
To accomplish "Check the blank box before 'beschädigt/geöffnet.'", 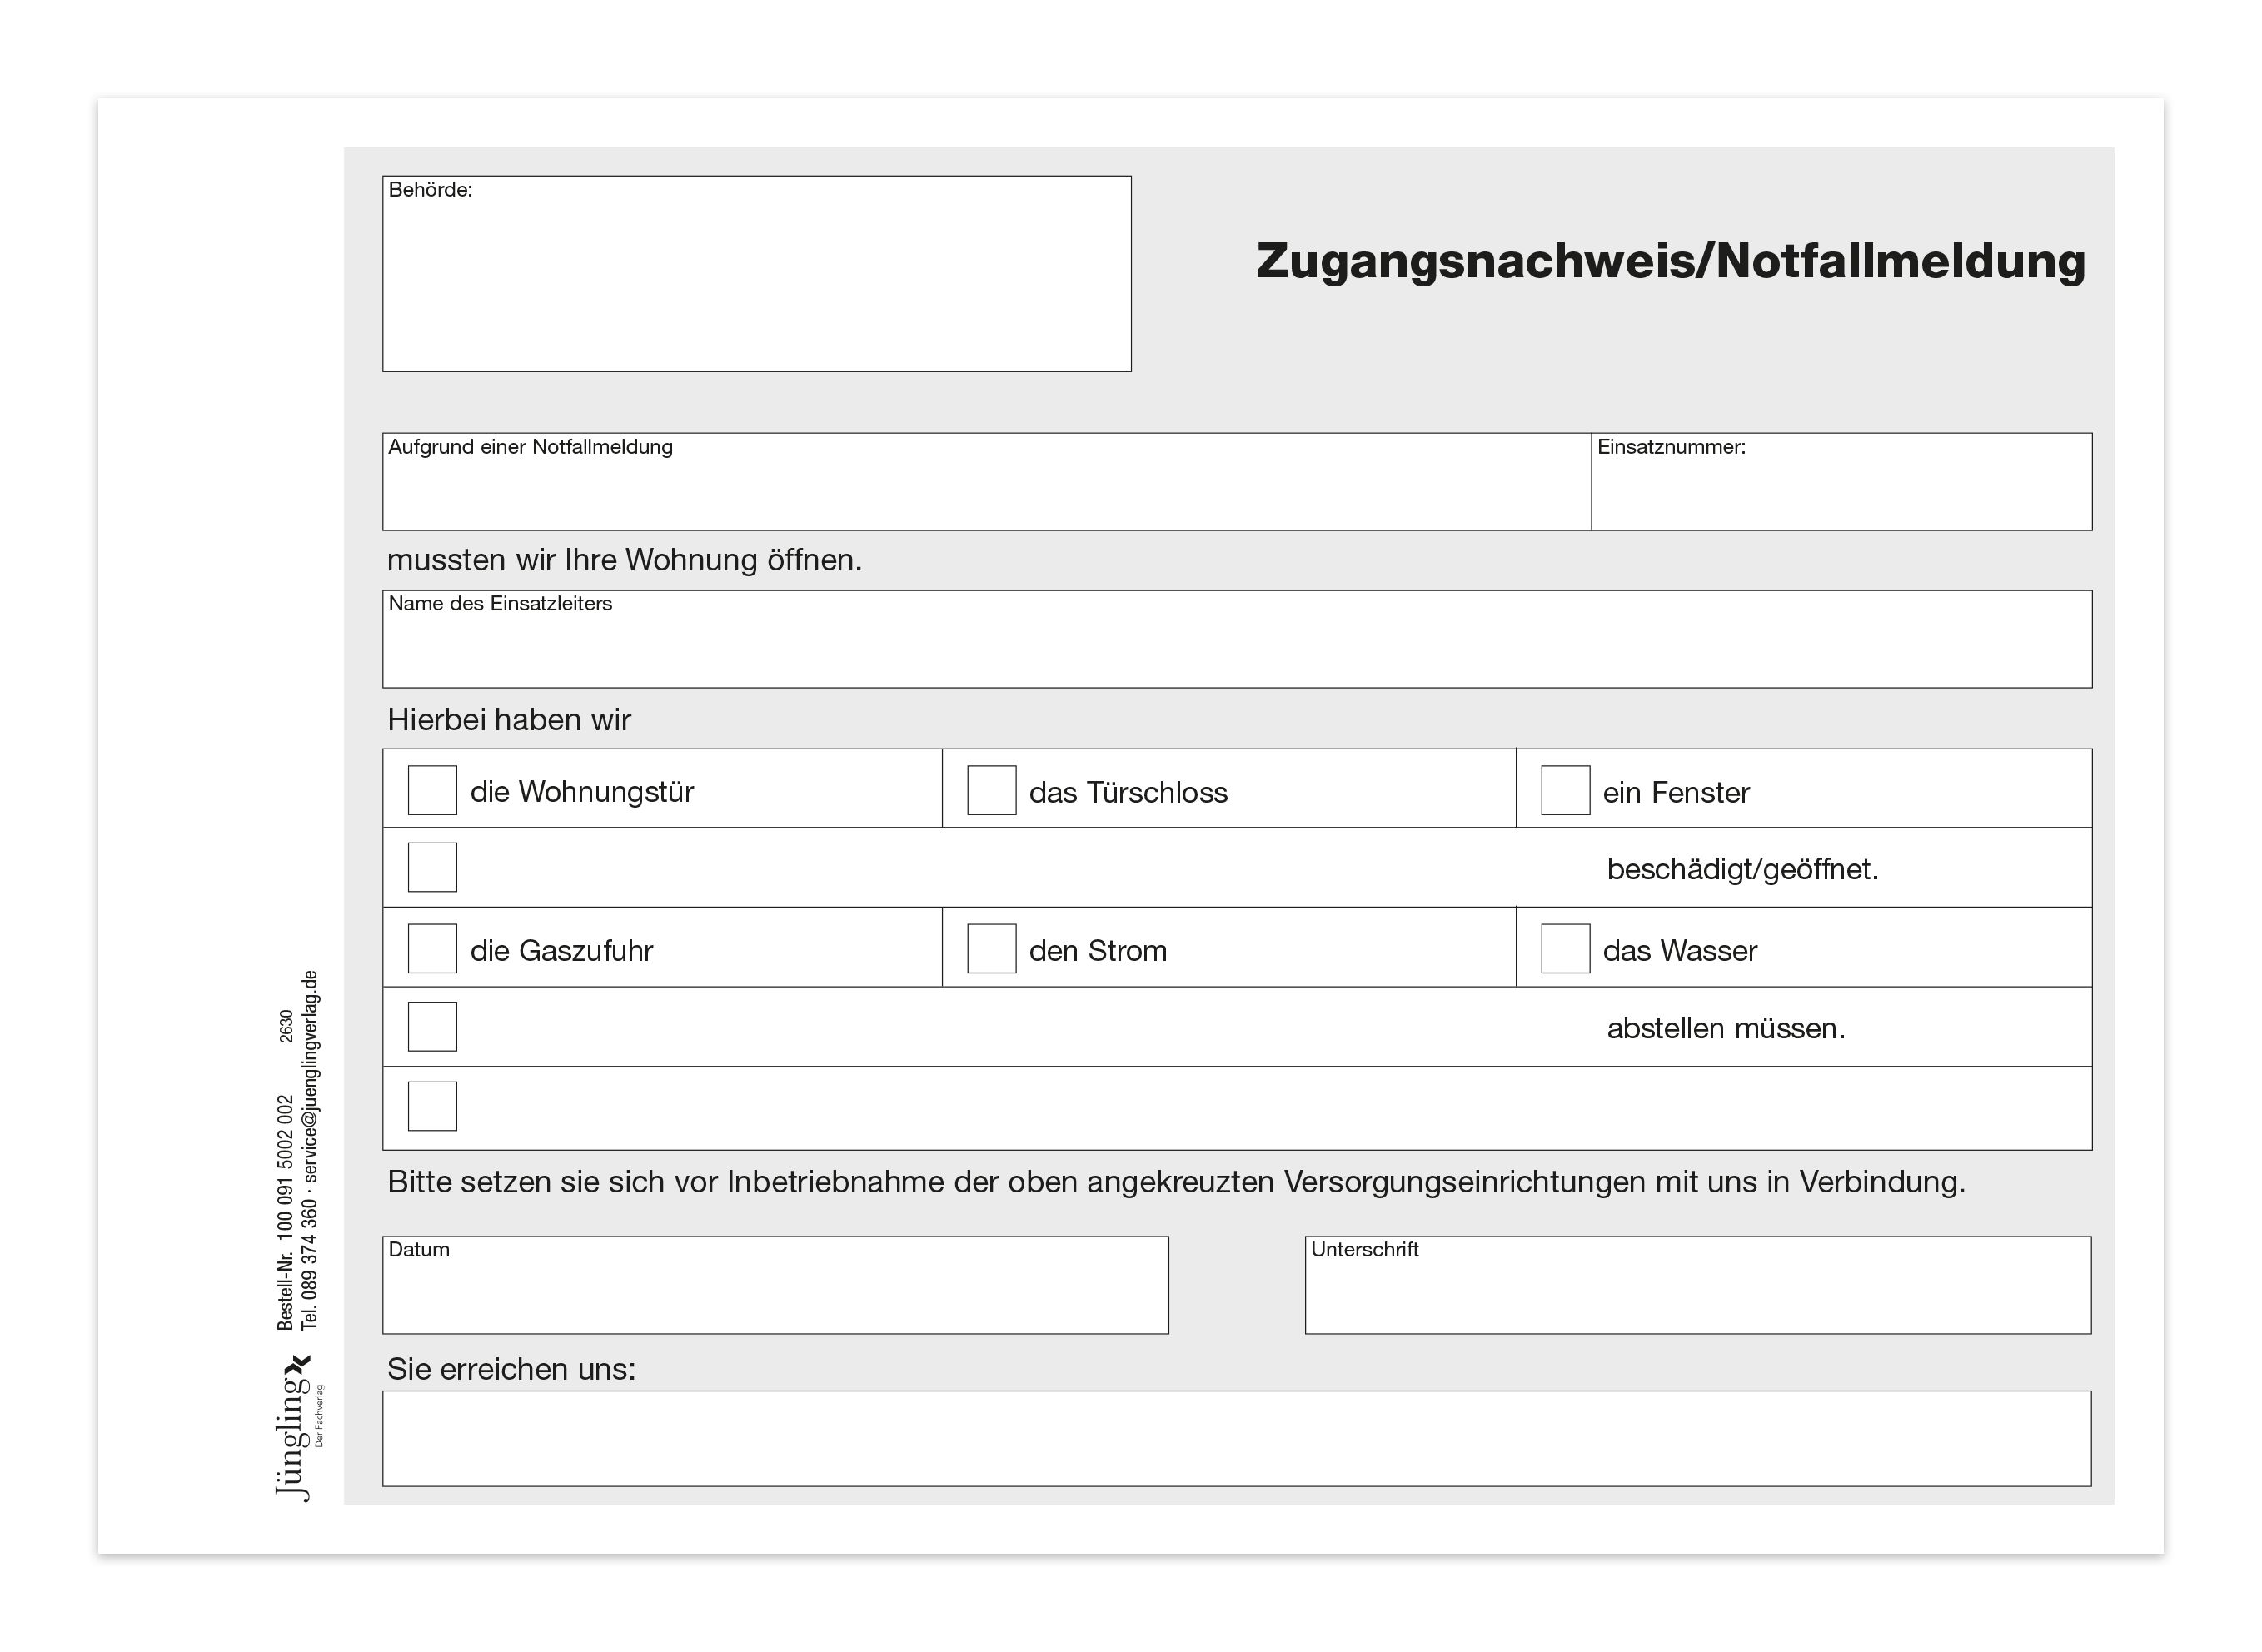I will pos(432,867).
